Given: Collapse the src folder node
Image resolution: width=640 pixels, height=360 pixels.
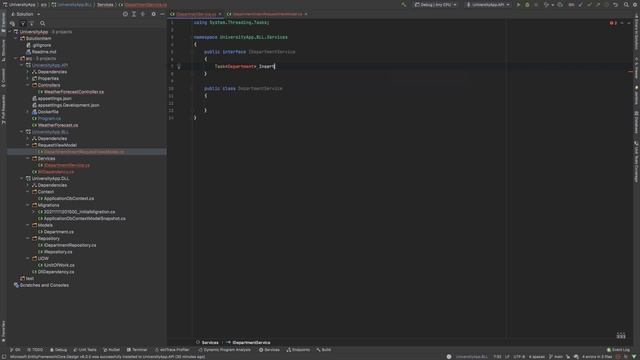Looking at the screenshot, I should point(16,58).
